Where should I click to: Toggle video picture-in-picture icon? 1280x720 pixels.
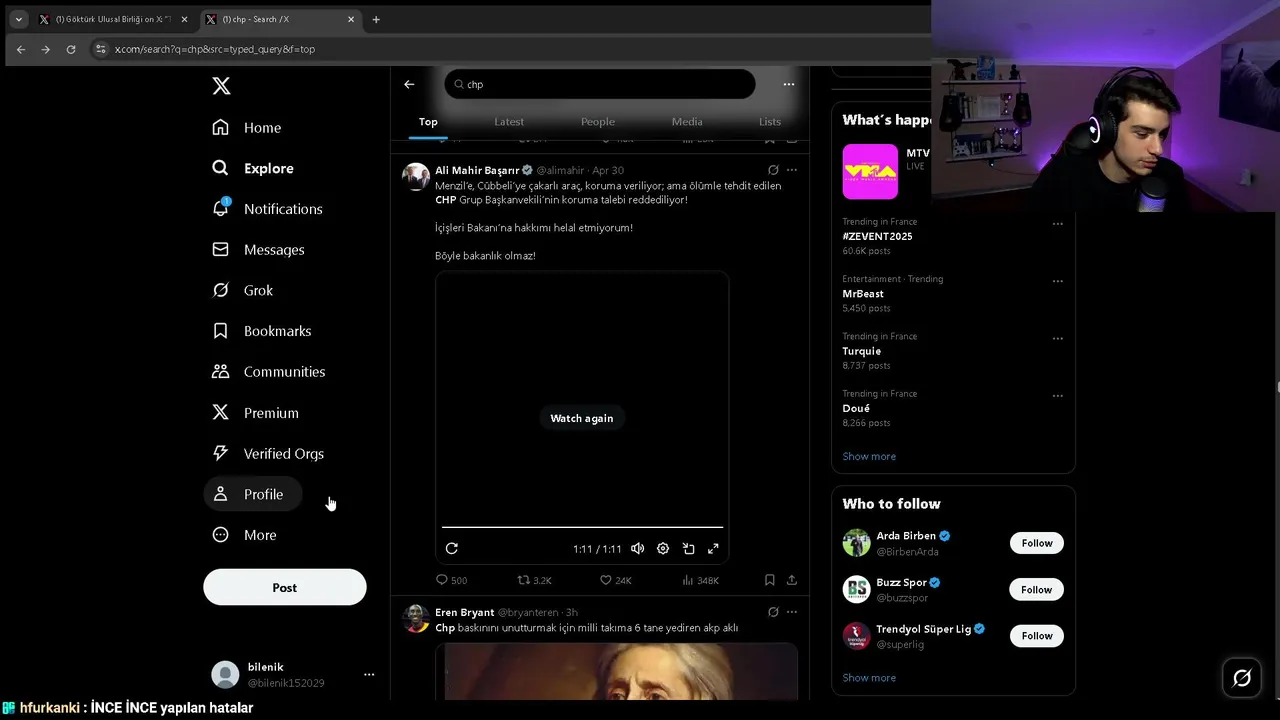tap(689, 548)
